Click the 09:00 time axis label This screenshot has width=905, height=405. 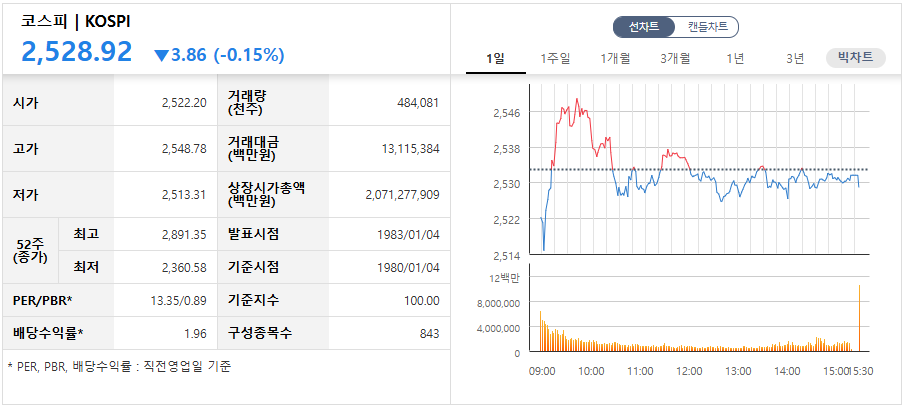click(x=542, y=372)
